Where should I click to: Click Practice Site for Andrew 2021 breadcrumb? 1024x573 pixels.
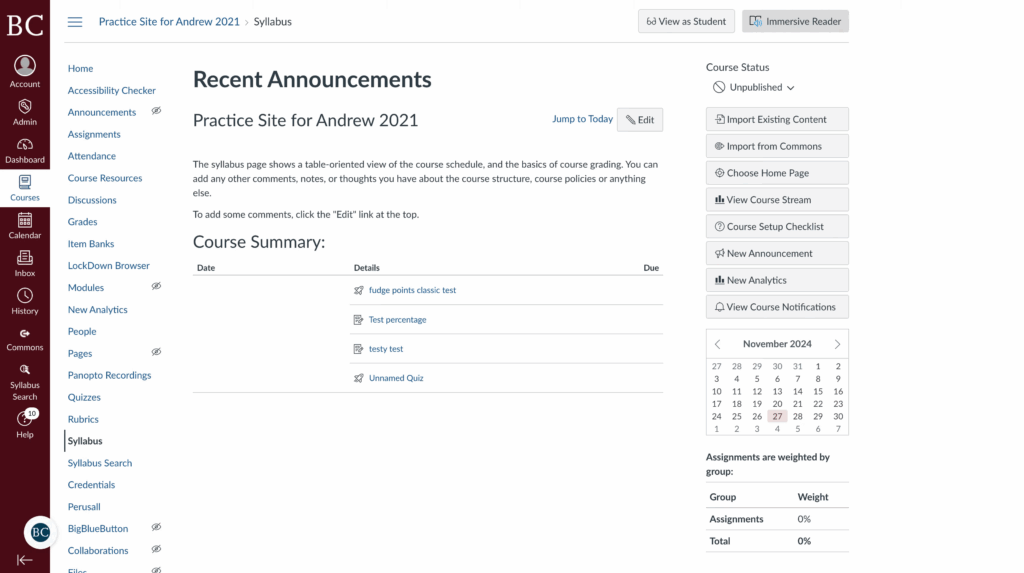click(169, 22)
